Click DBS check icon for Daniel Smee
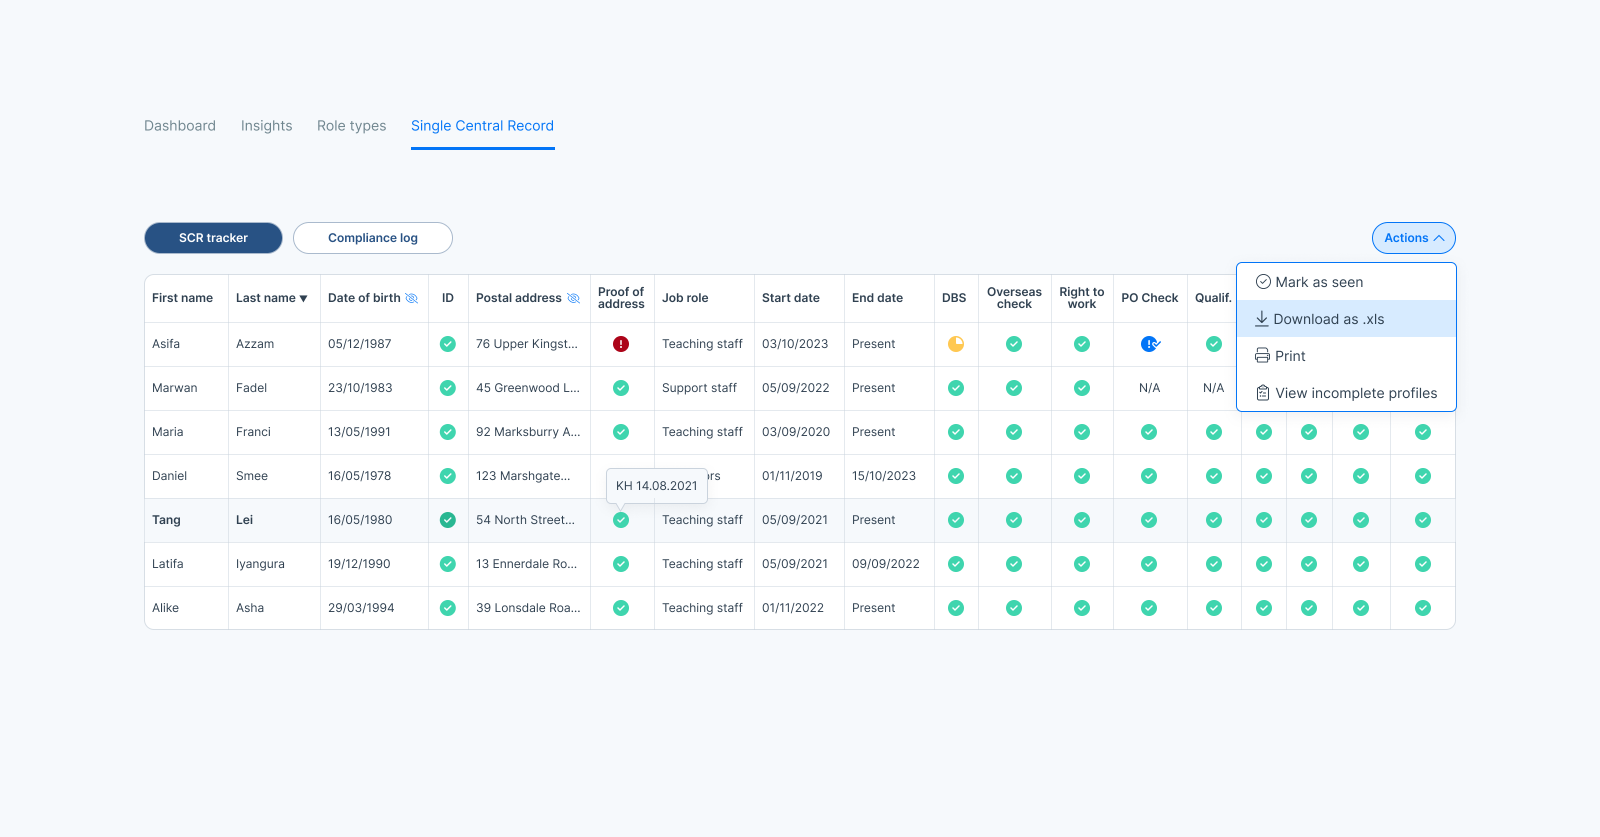The width and height of the screenshot is (1600, 837). (956, 476)
